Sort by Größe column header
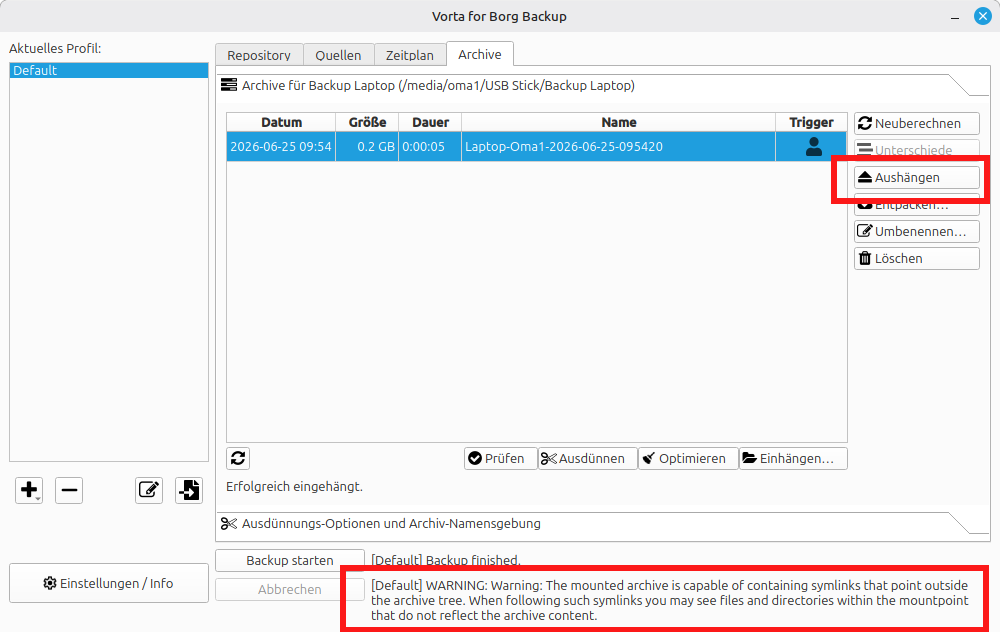The width and height of the screenshot is (1000, 632). 367,122
